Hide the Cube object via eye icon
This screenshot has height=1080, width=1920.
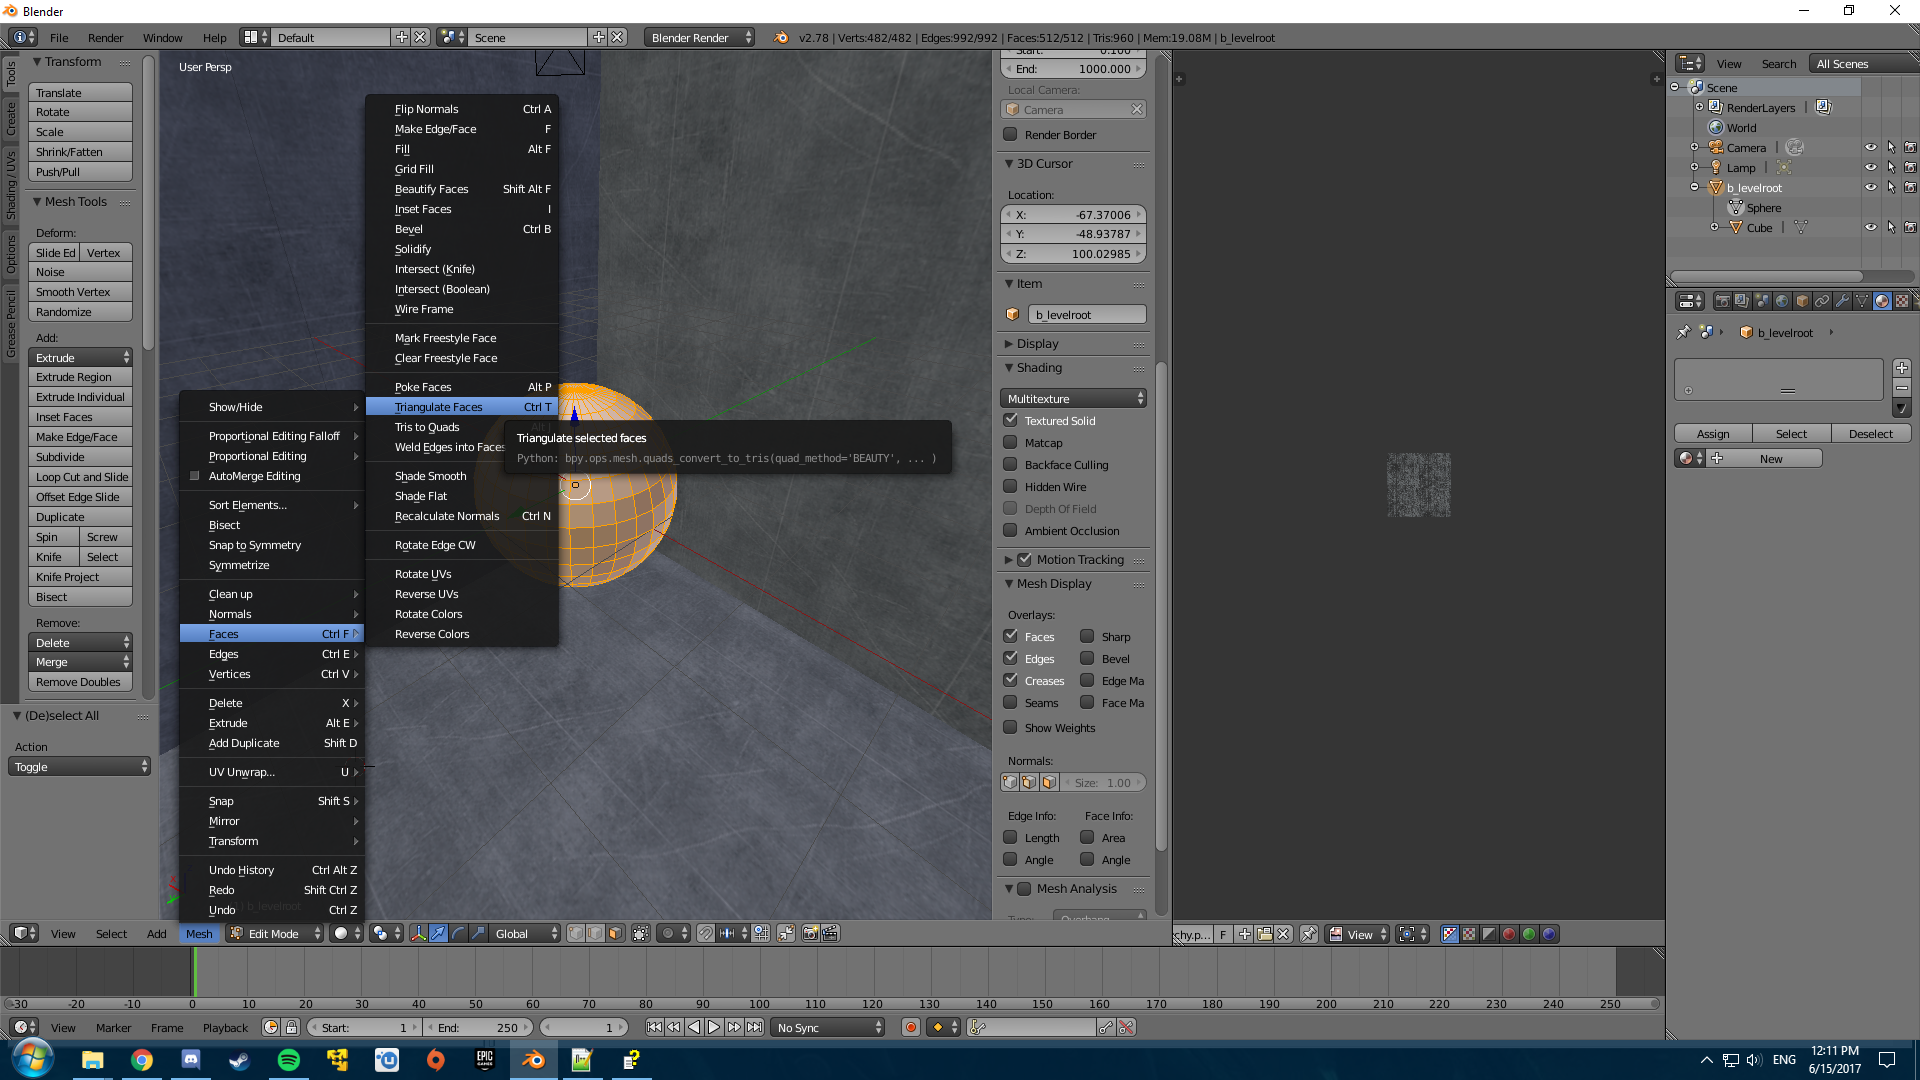coord(1870,228)
